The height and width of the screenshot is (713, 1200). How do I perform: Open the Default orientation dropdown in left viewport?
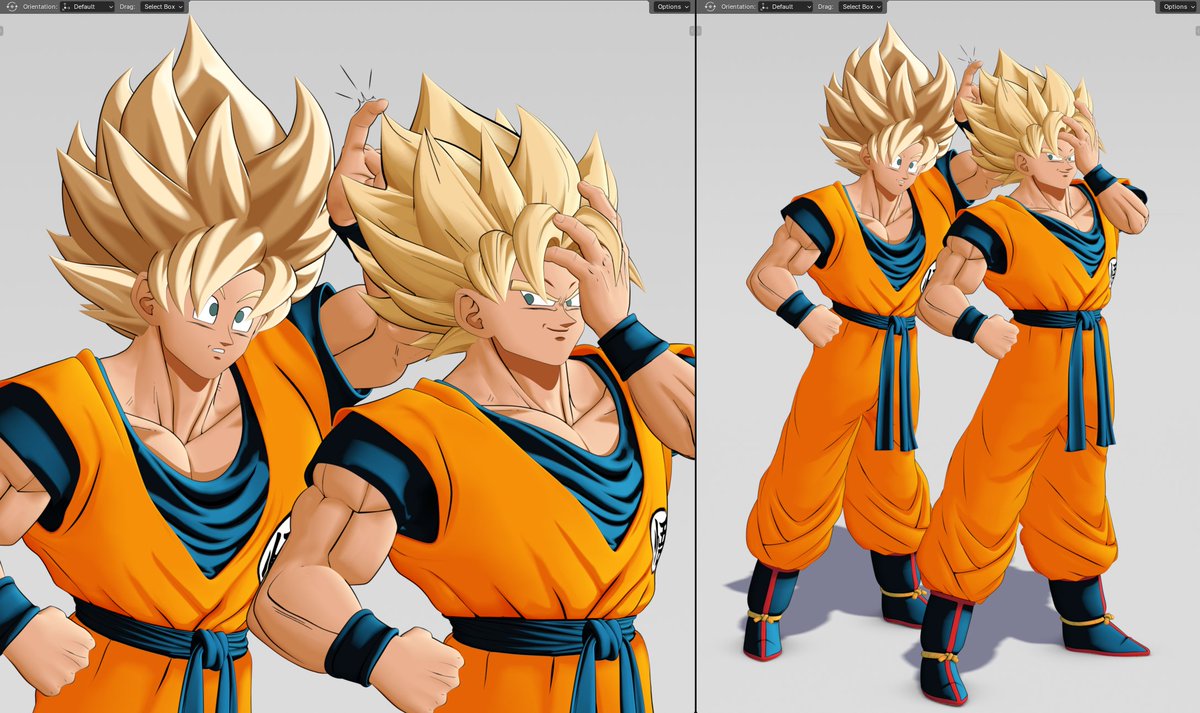tap(87, 6)
